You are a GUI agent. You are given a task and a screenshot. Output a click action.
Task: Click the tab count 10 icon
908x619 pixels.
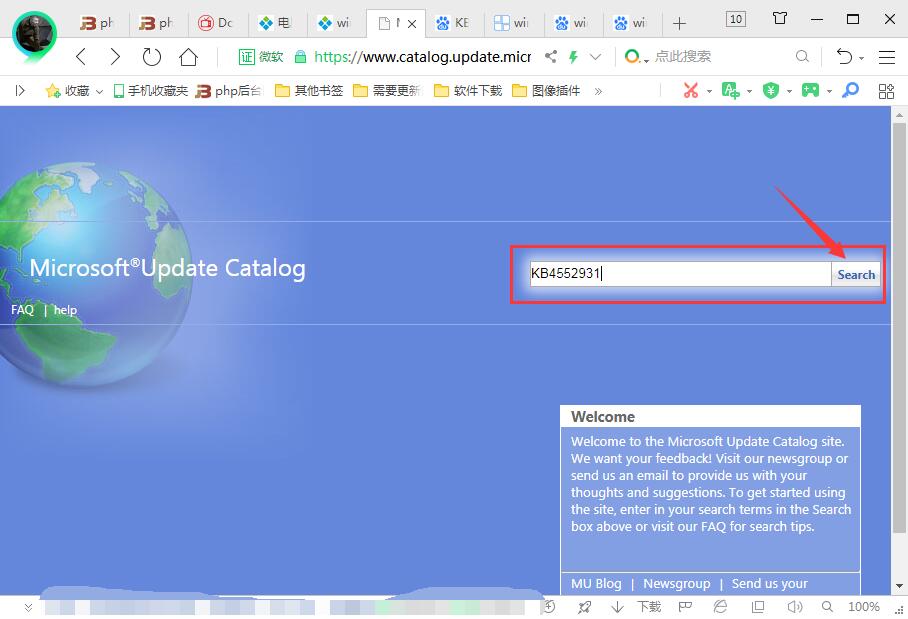pyautogui.click(x=735, y=19)
